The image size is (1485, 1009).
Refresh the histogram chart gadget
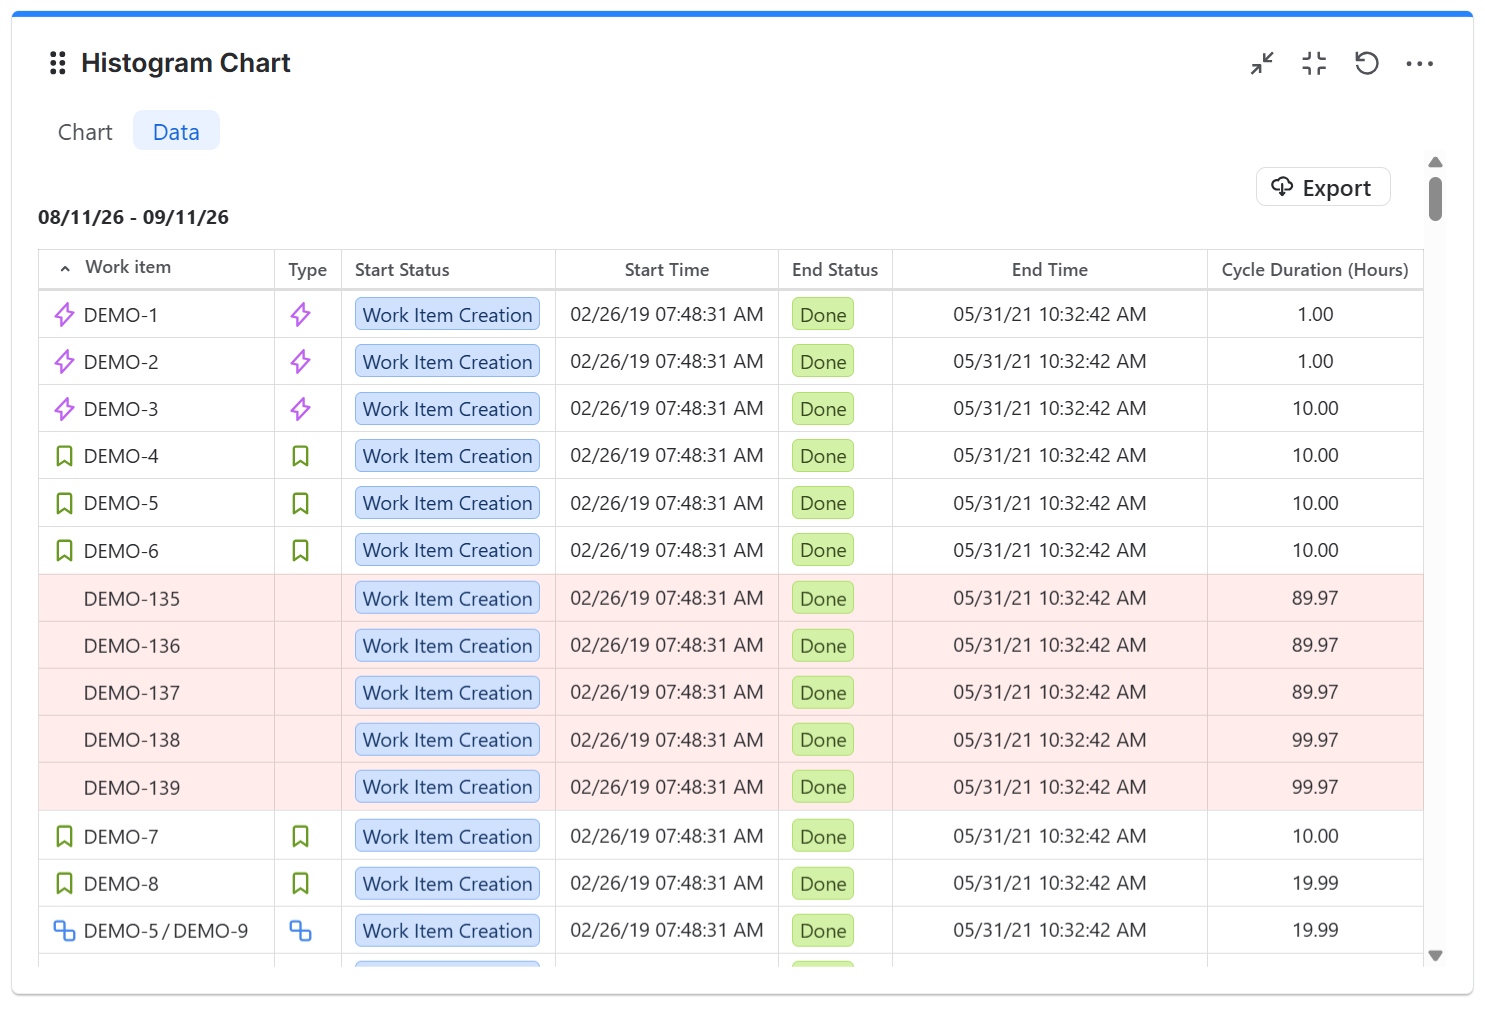click(1366, 63)
